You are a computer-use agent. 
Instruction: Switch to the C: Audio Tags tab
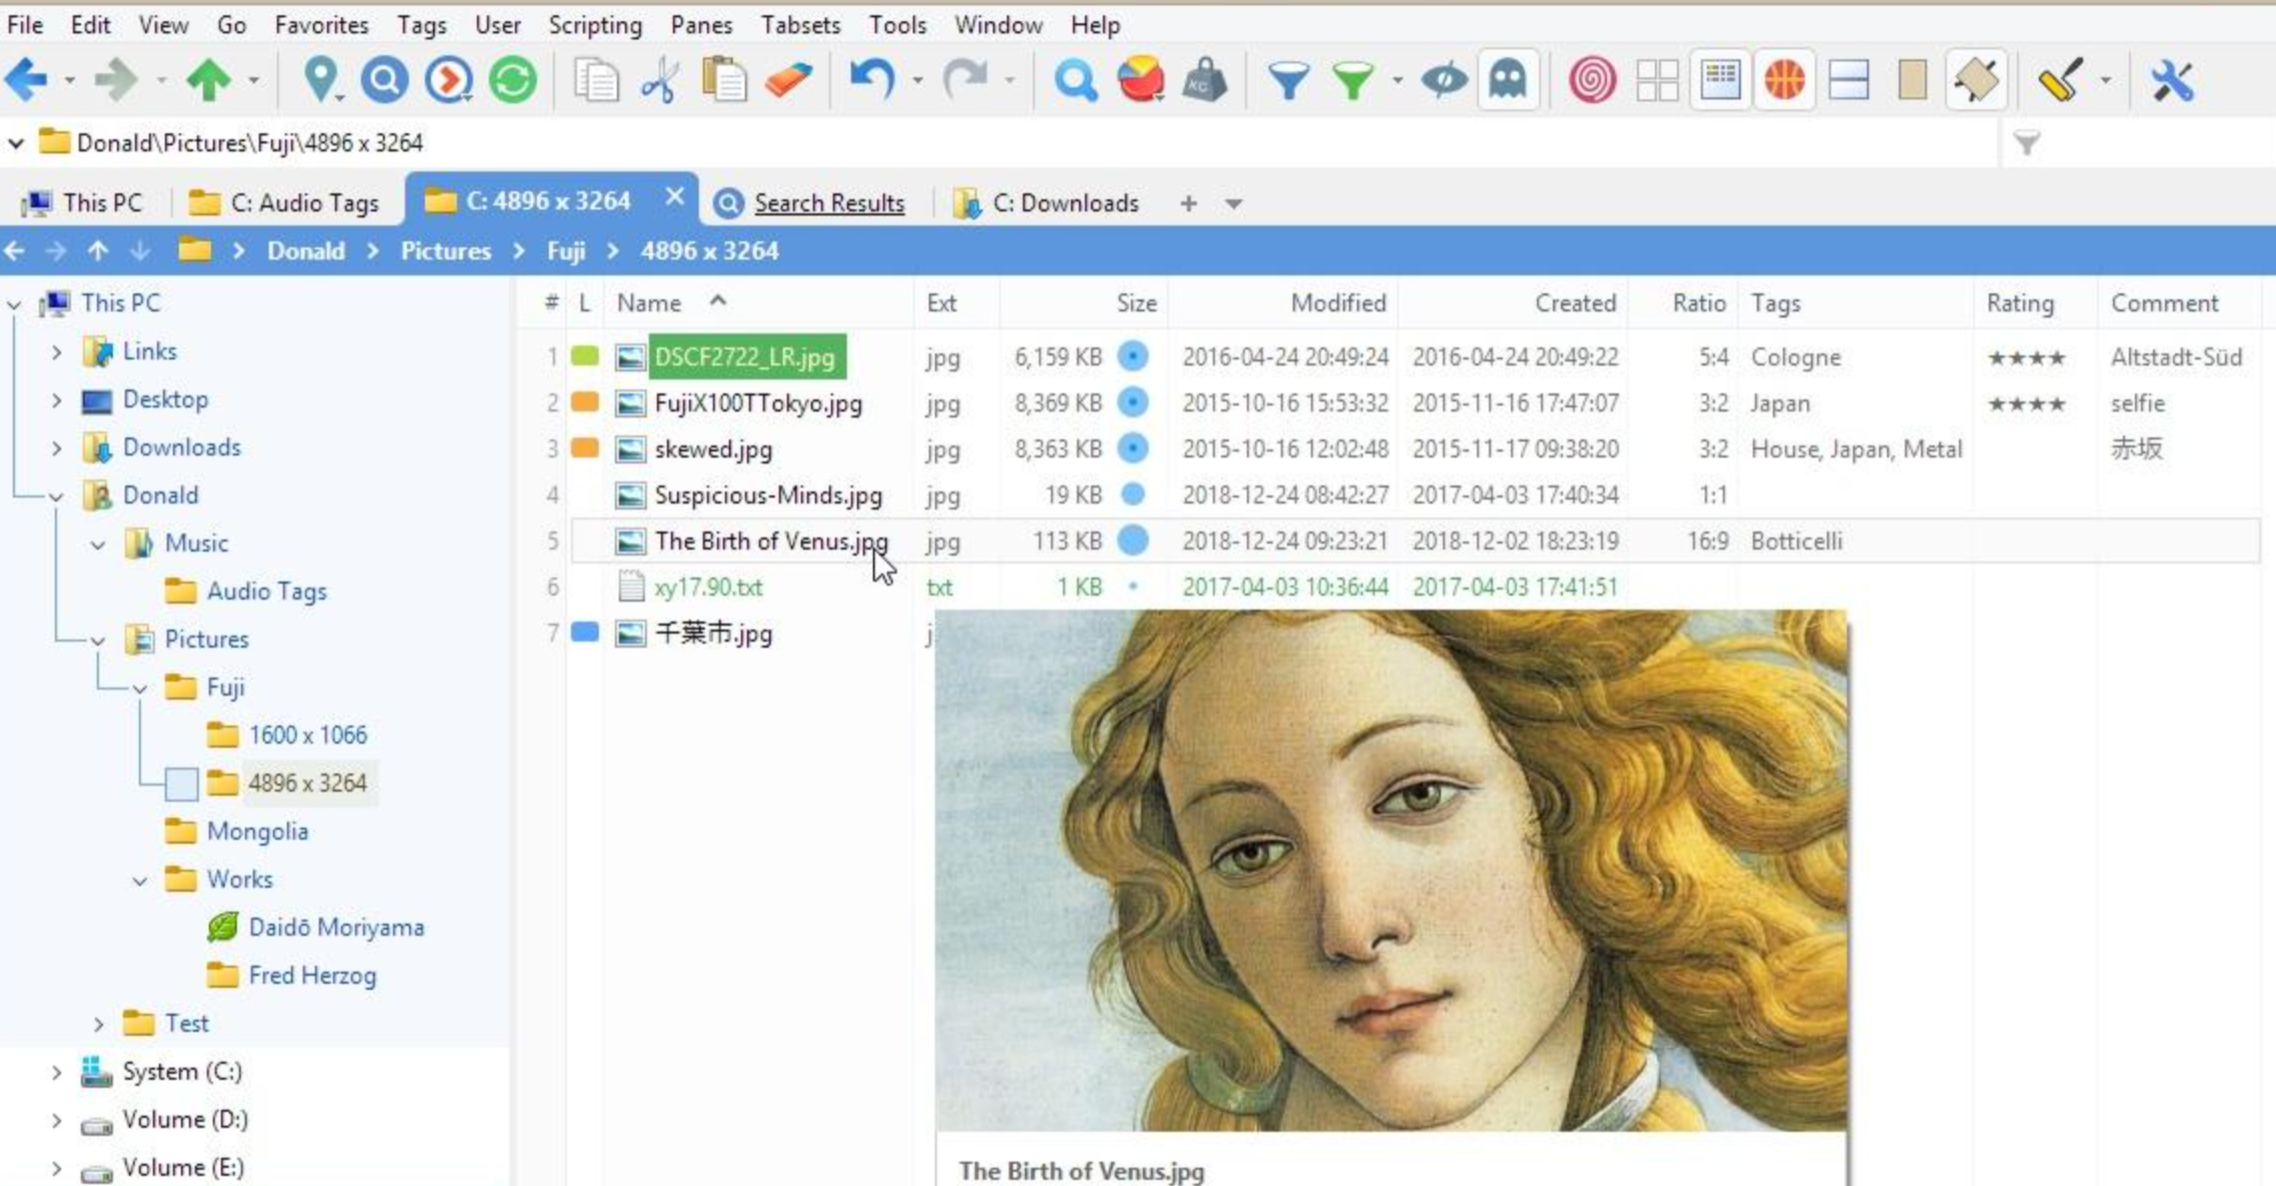285,203
